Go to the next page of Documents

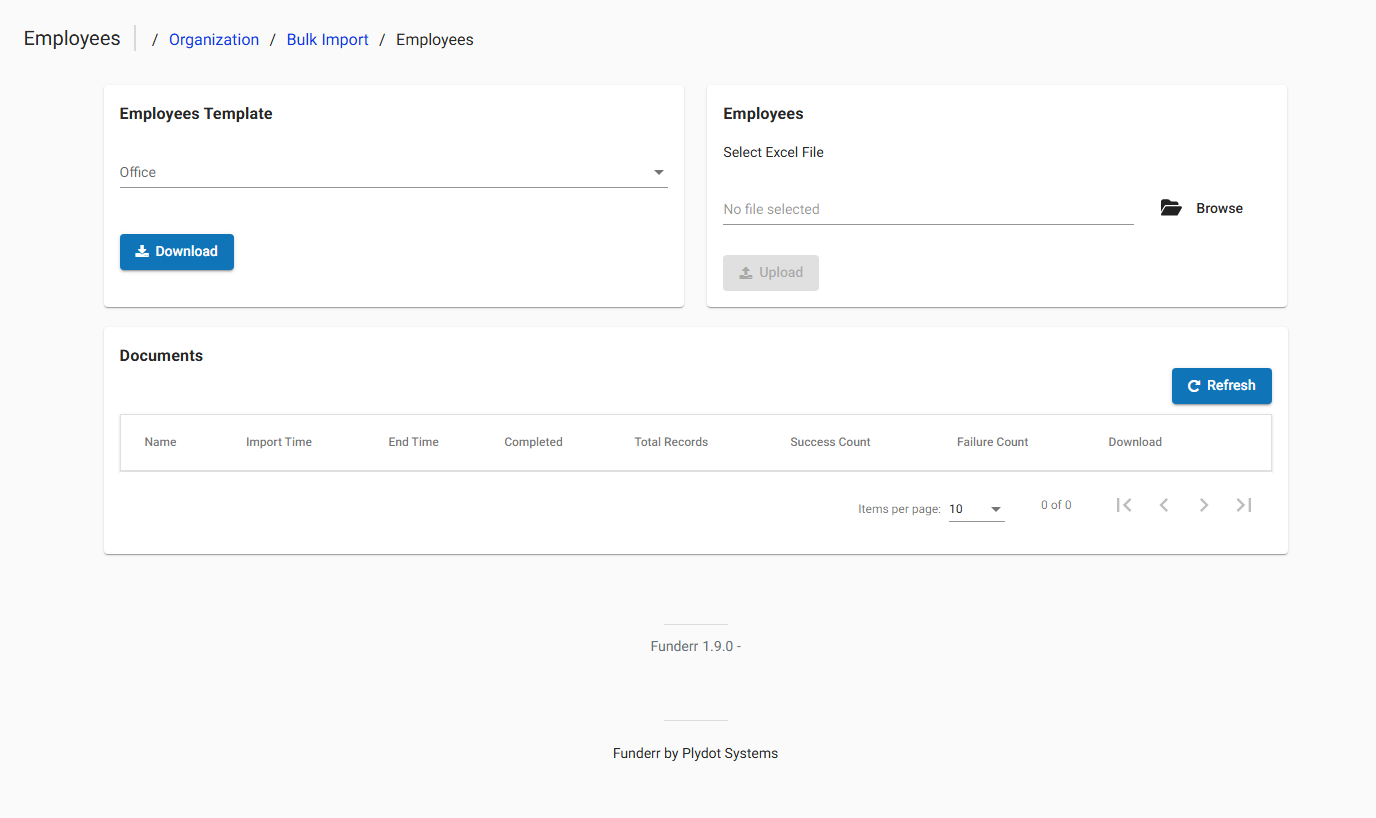[x=1204, y=505]
